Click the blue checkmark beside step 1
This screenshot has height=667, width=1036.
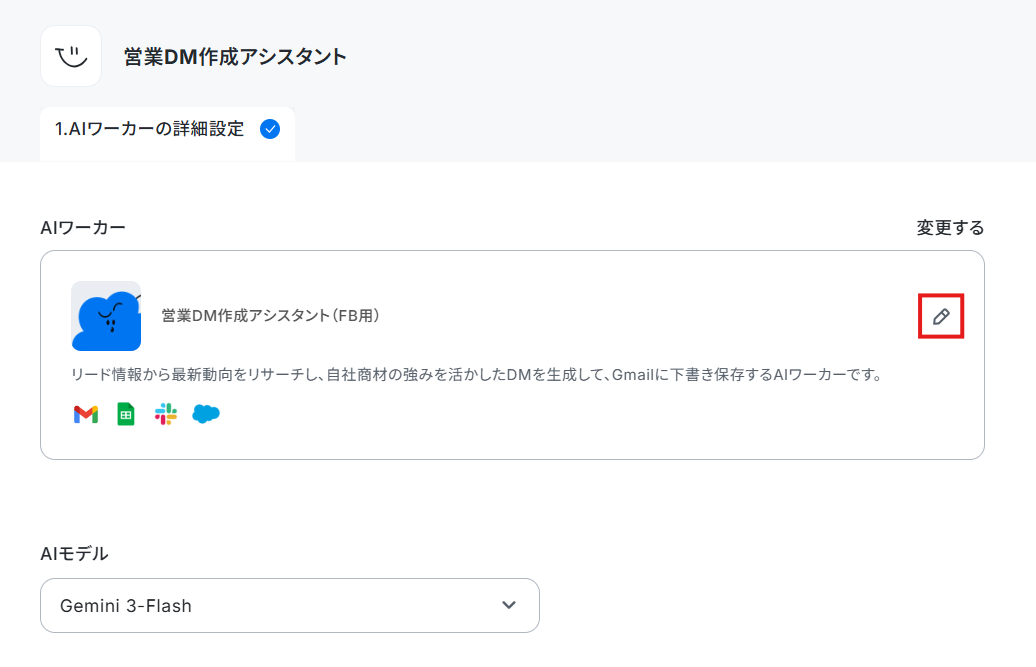[270, 129]
